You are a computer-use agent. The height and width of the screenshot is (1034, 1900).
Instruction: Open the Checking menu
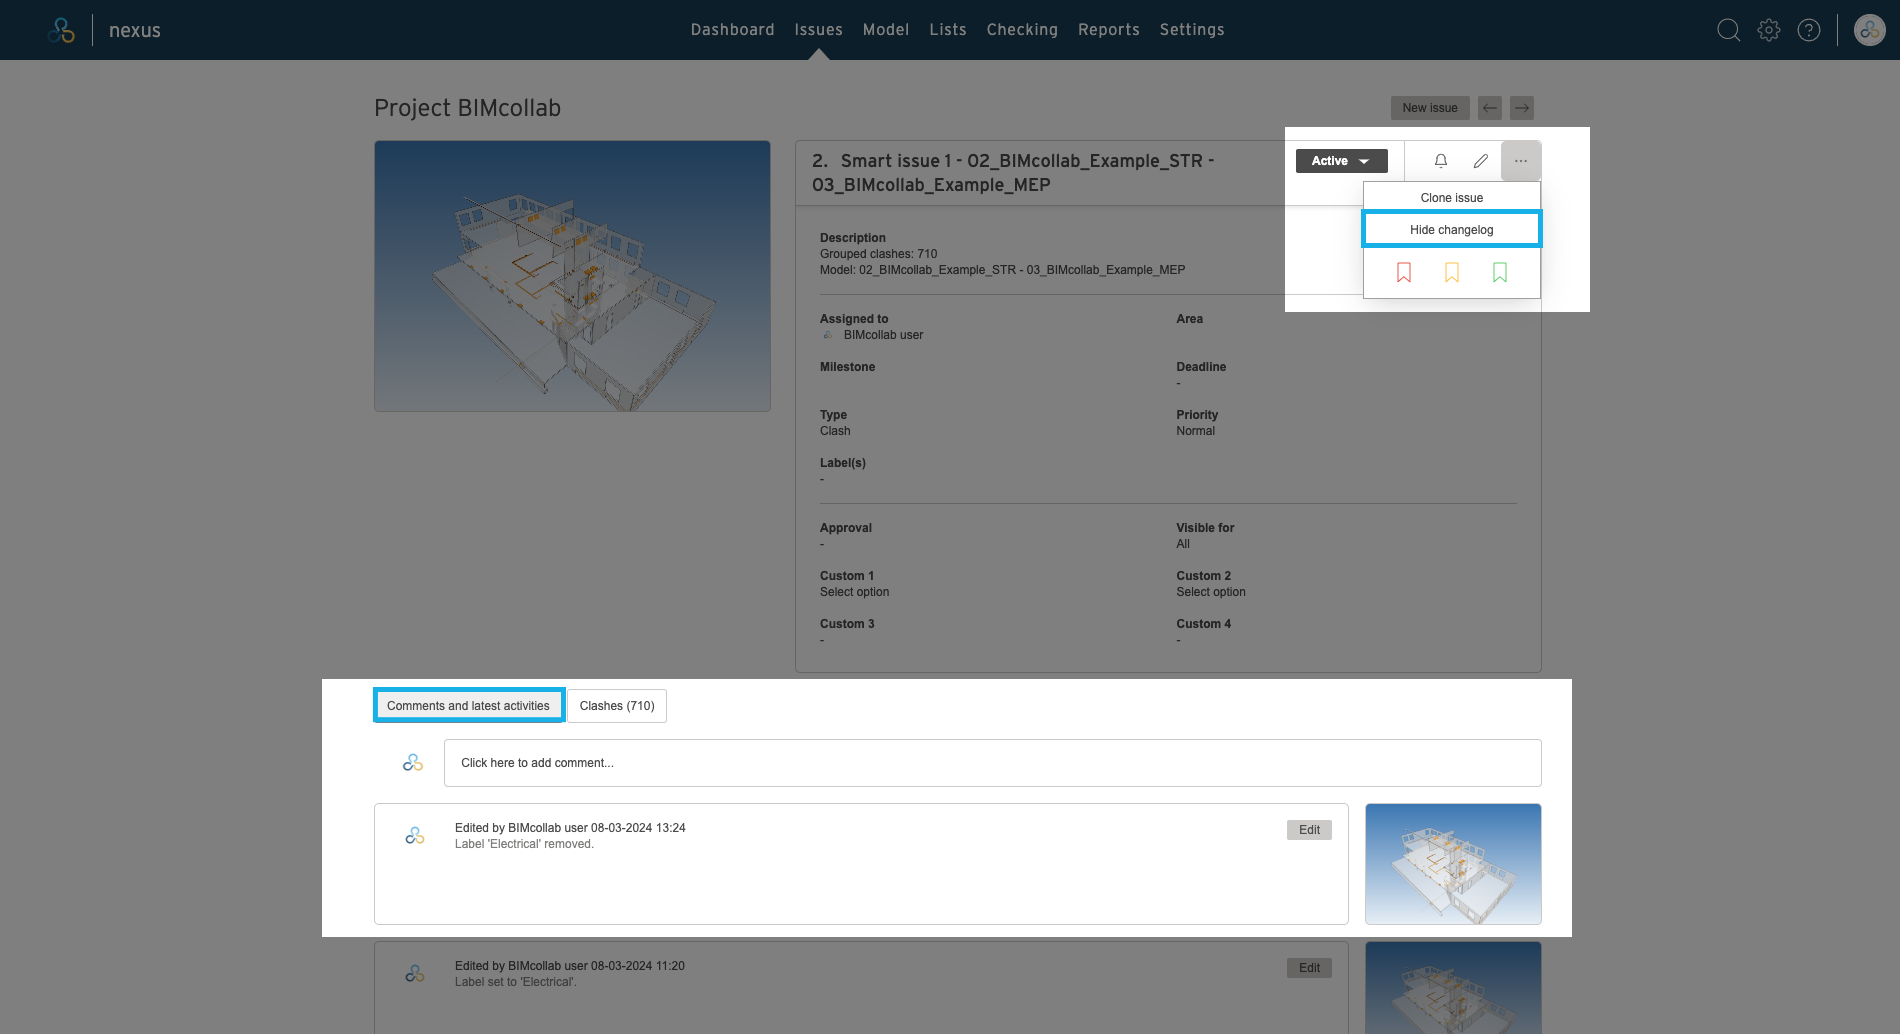(1022, 30)
